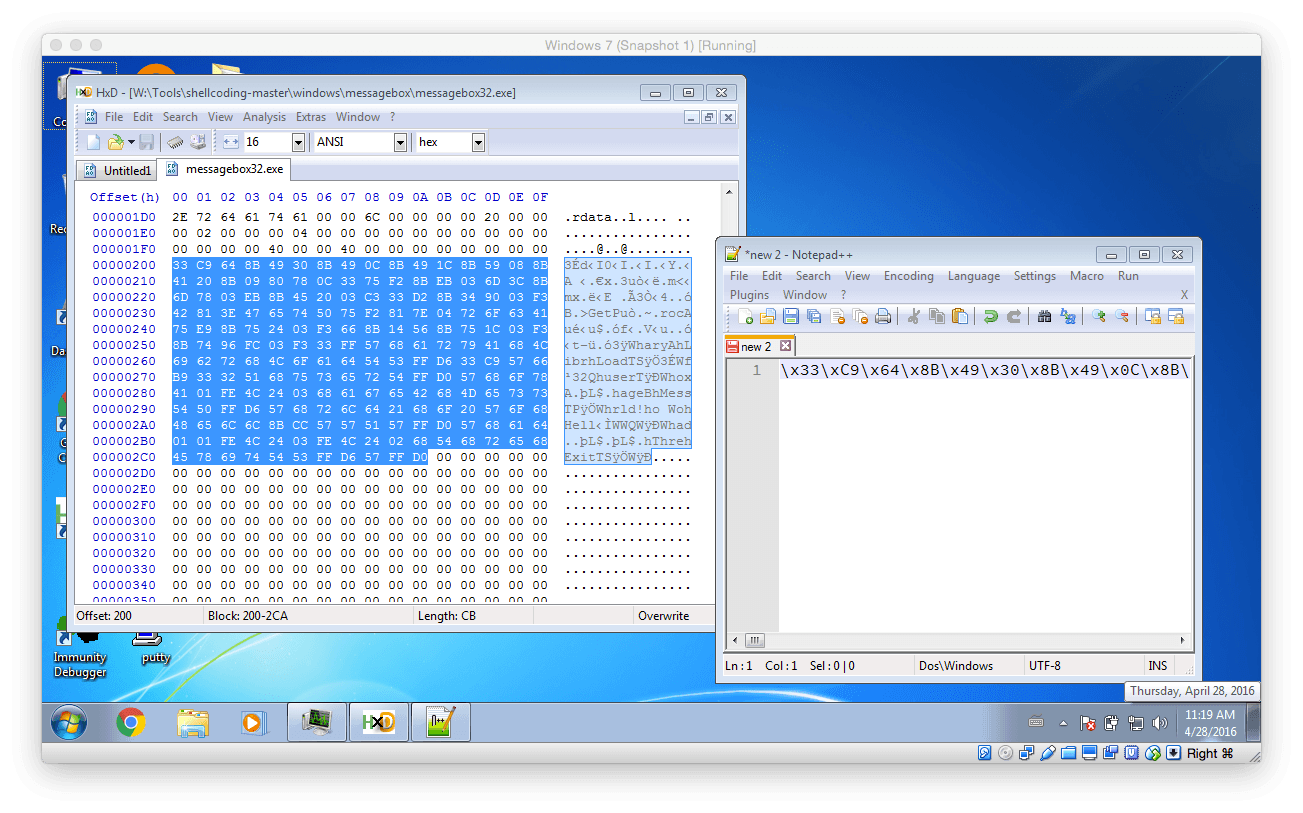Click the volume speaker tray icon
This screenshot has height=813, width=1303.
point(1160,723)
